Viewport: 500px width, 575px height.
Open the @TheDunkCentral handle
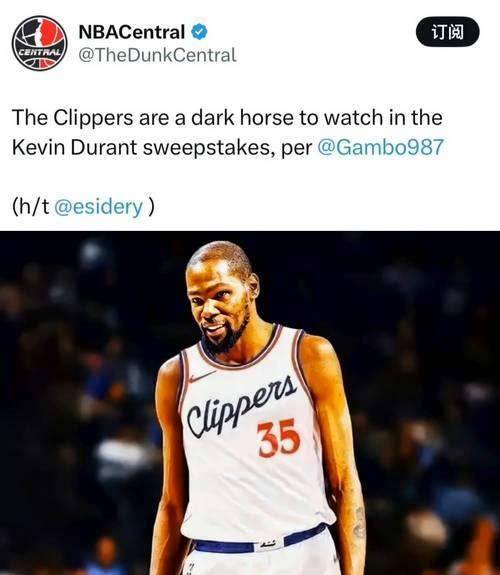pyautogui.click(x=157, y=55)
